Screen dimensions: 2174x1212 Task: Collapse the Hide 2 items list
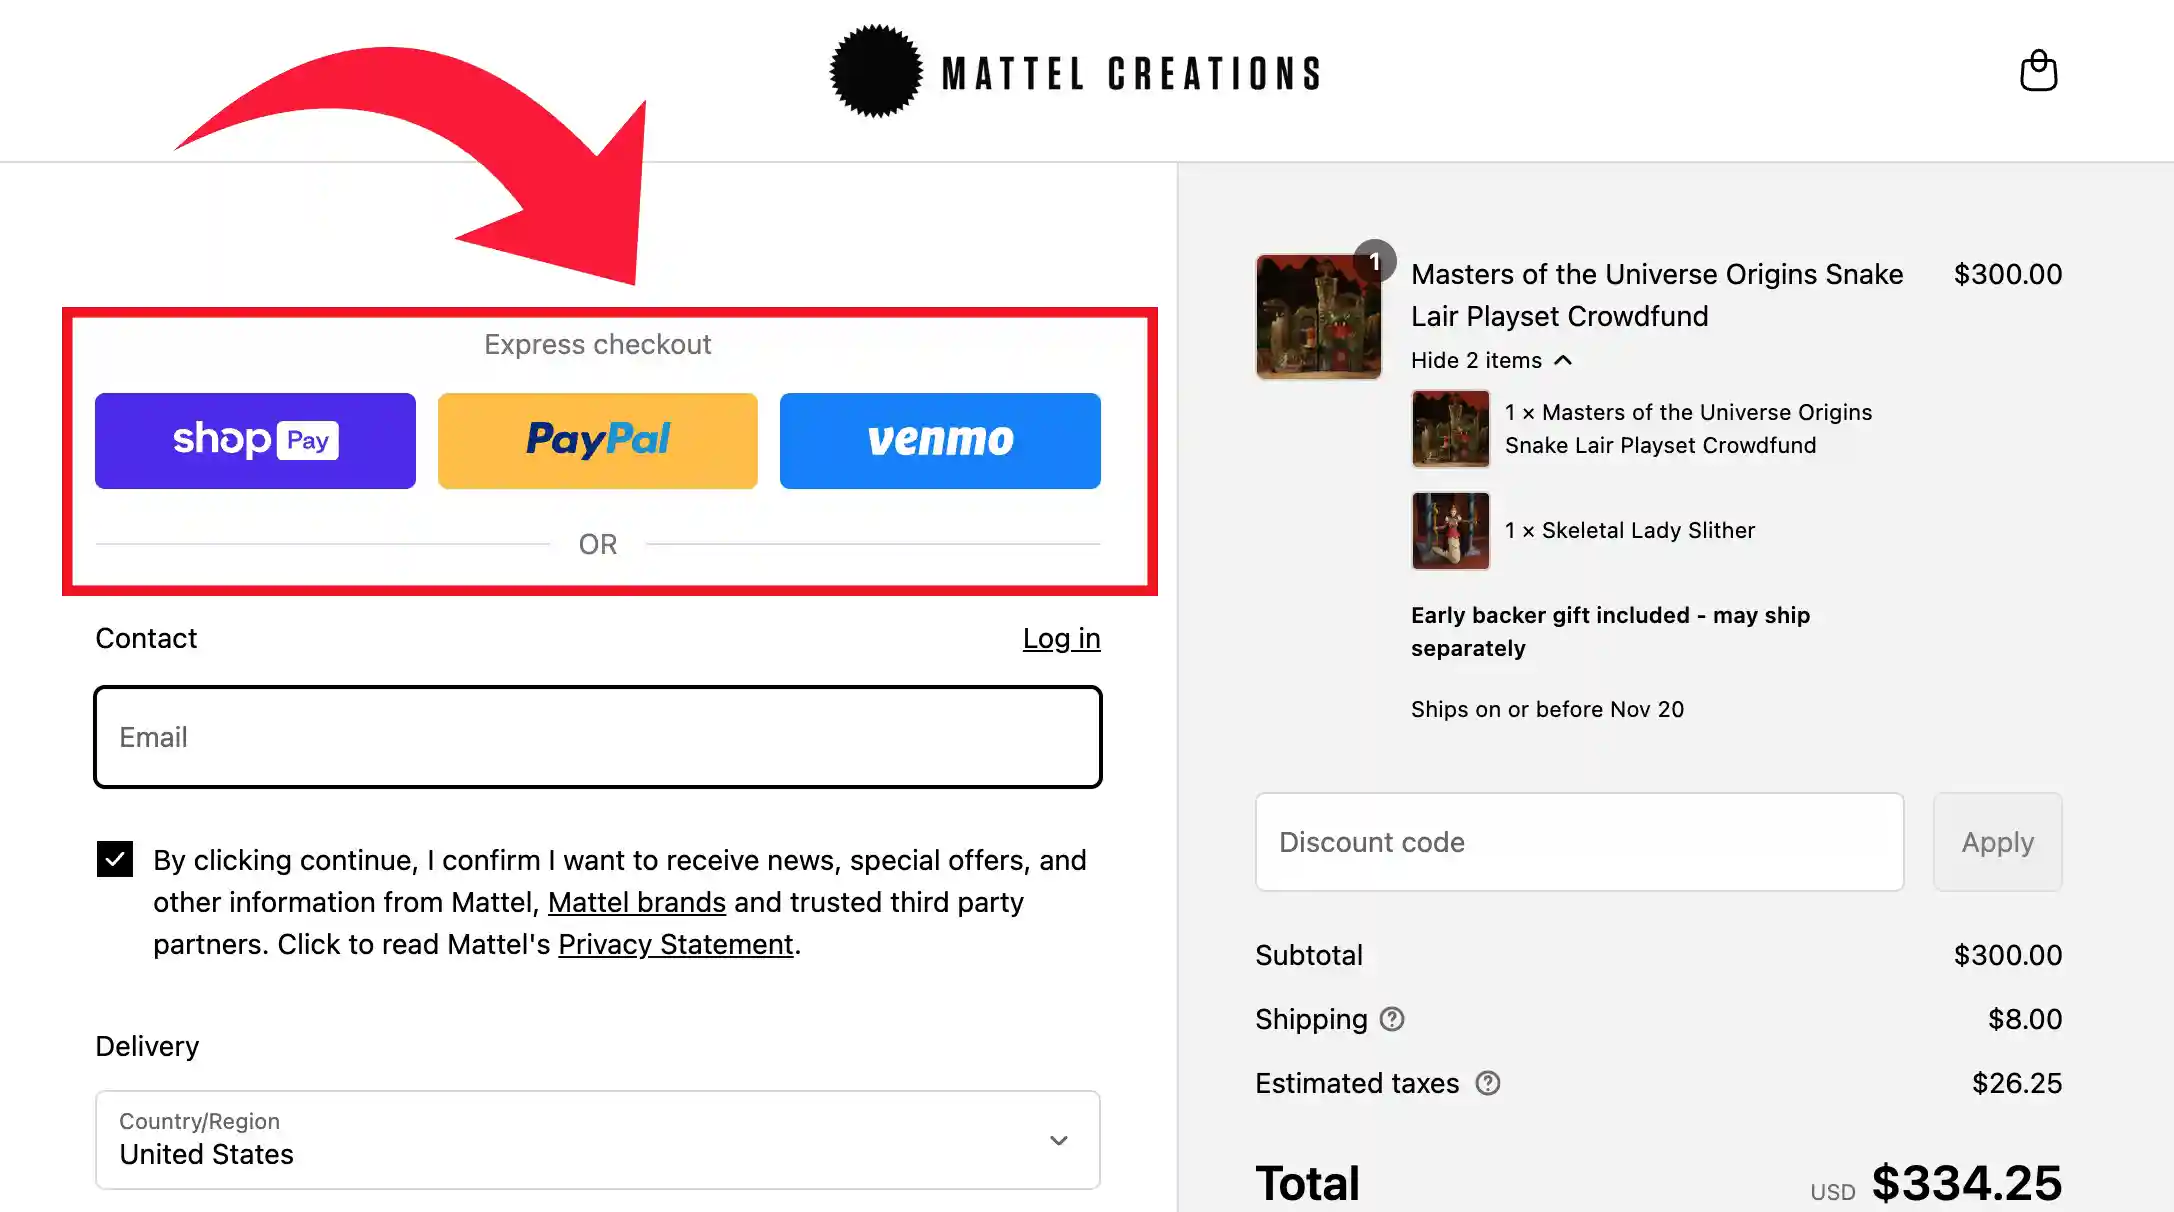(x=1491, y=360)
